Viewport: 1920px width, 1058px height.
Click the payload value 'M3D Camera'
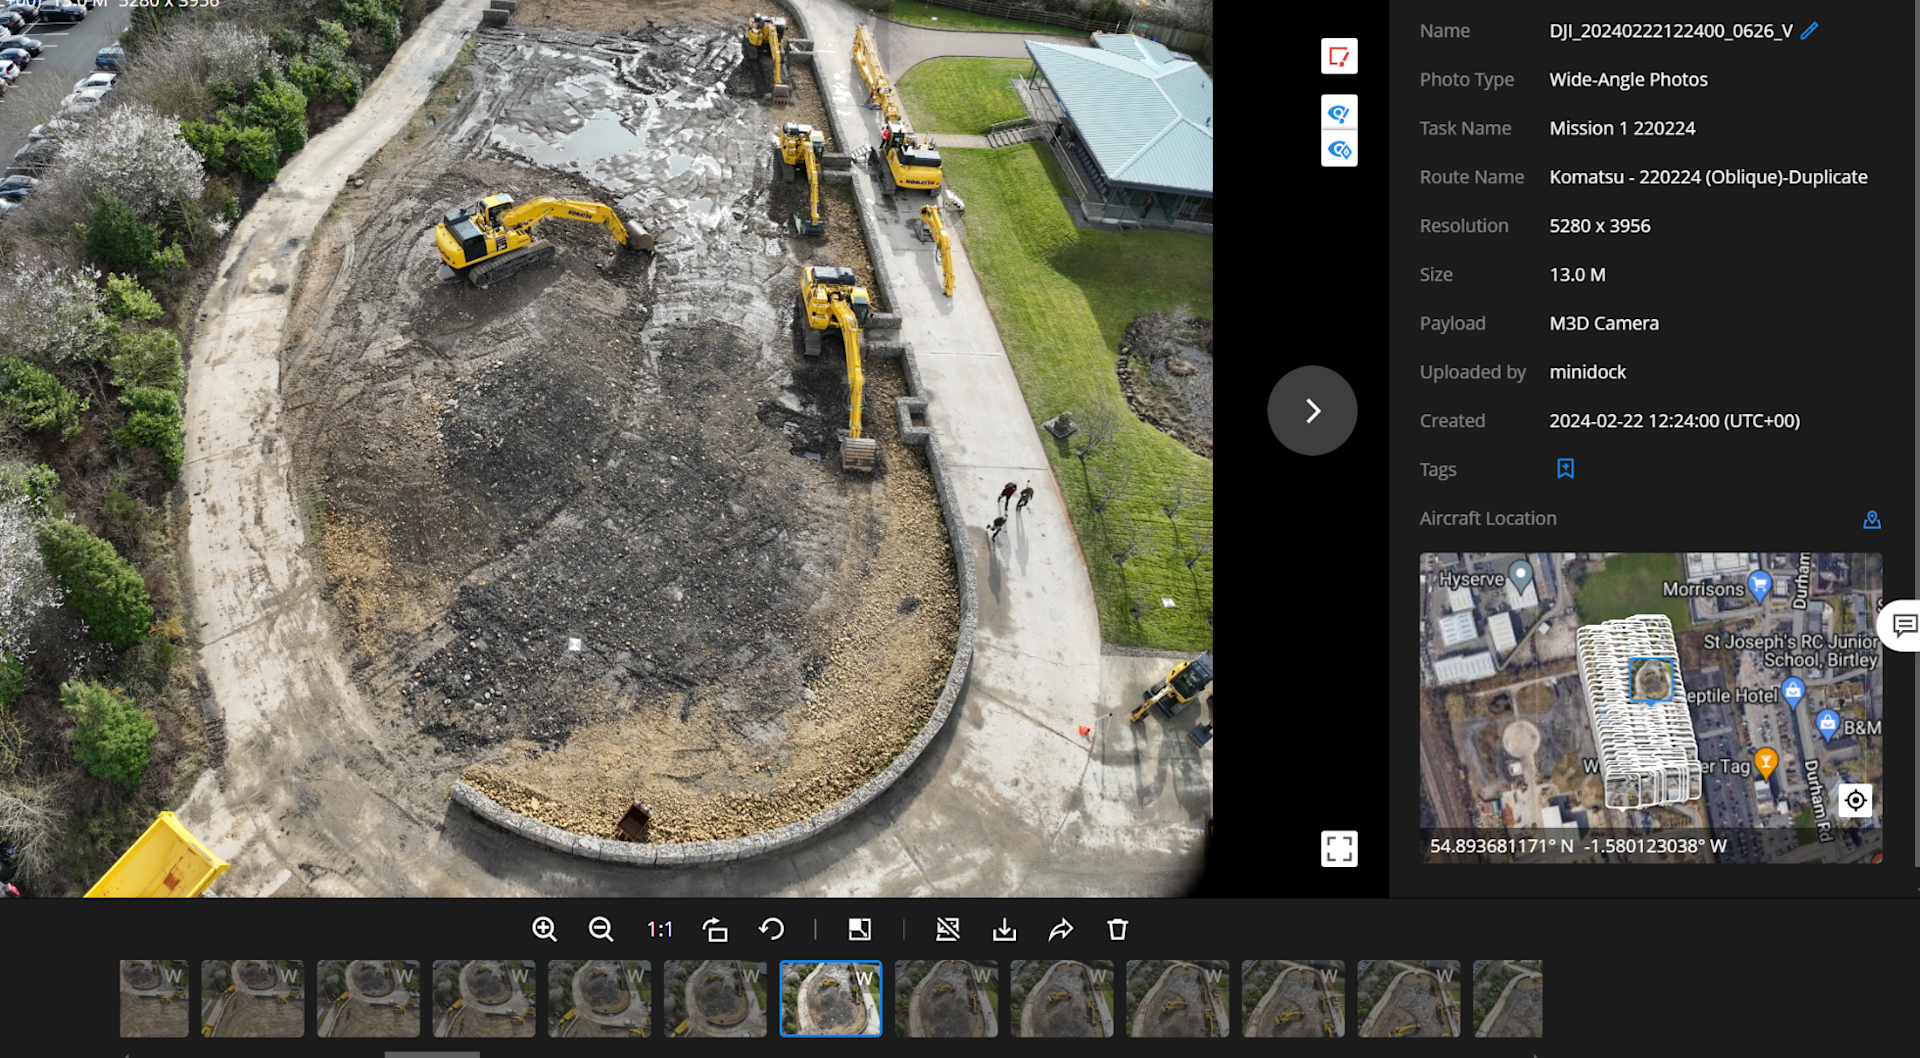(x=1604, y=323)
